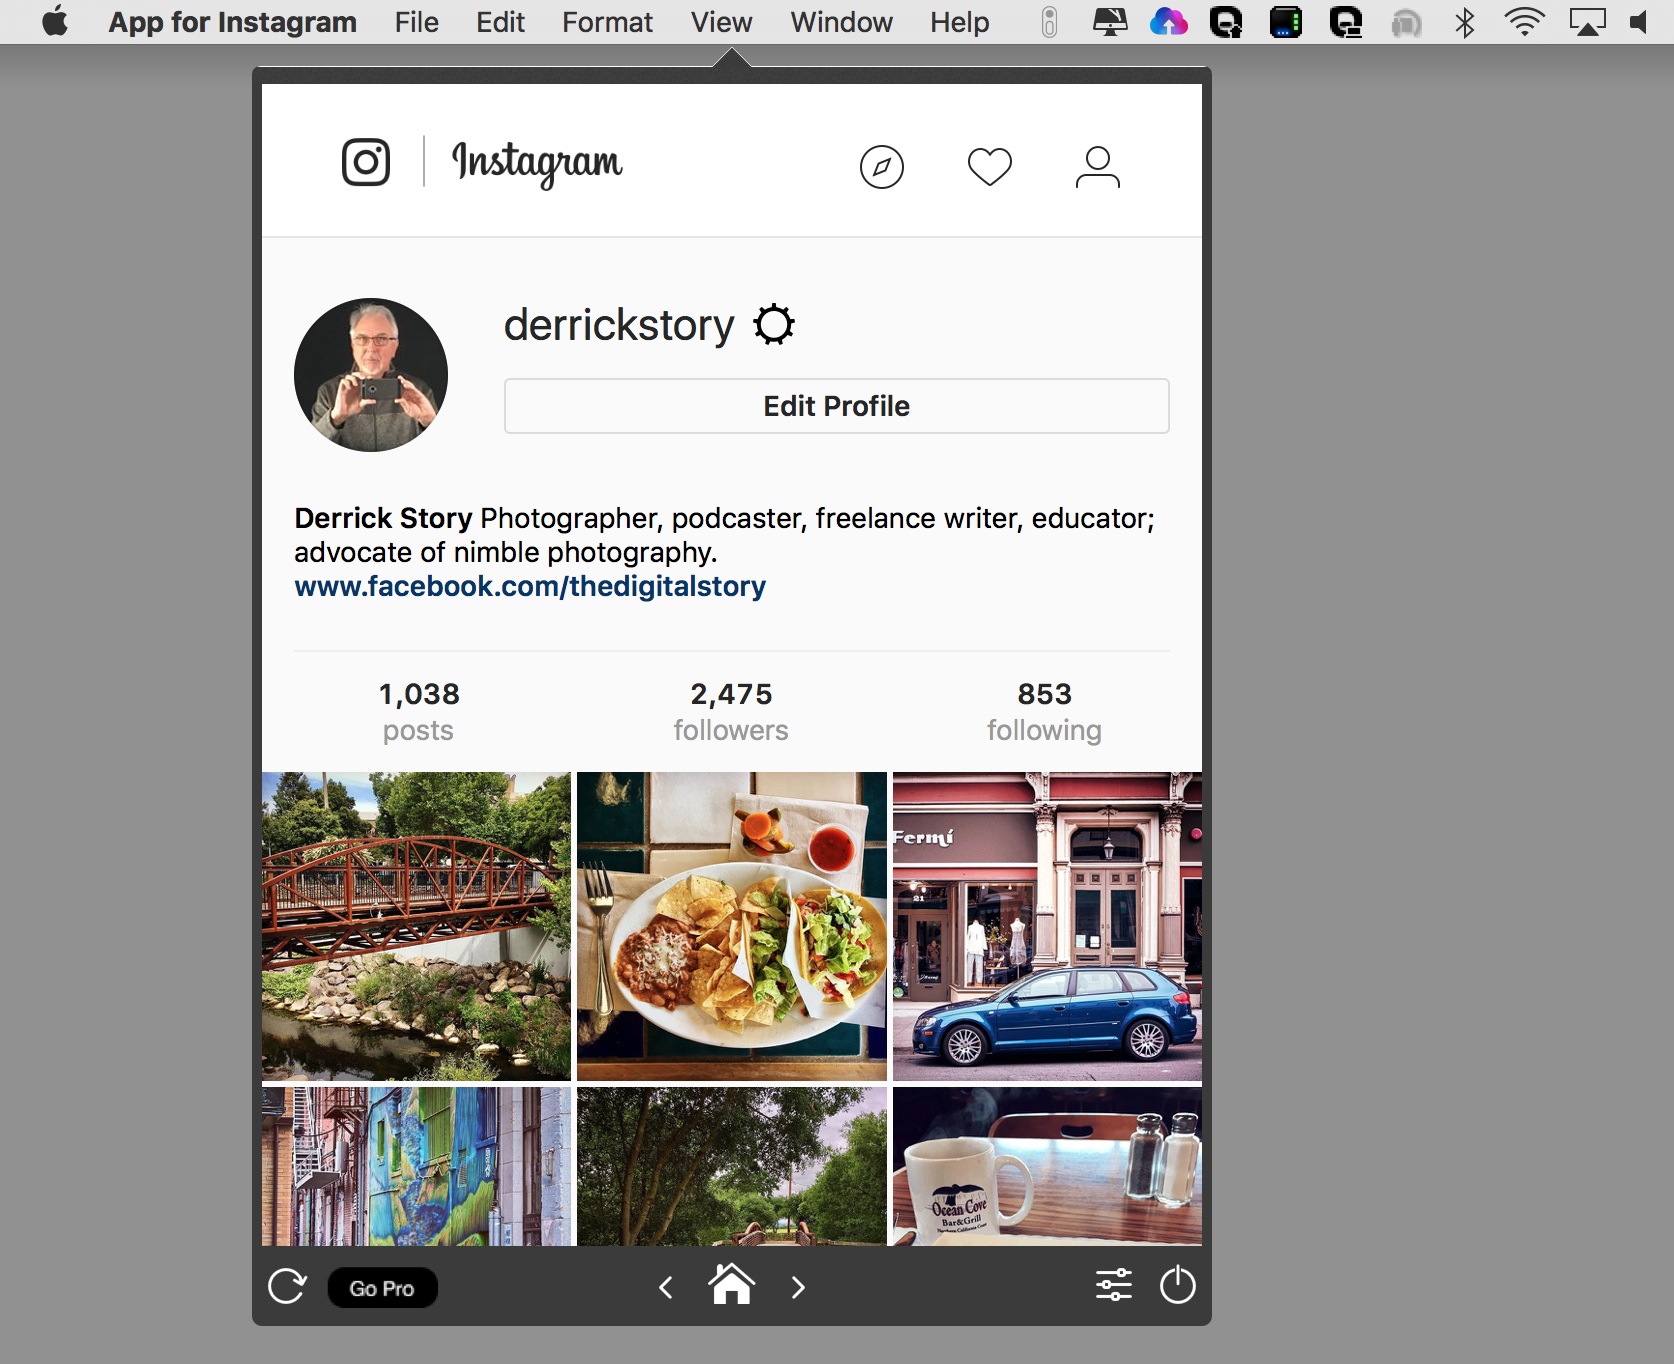
Task: Open the profile person icon
Action: (x=1098, y=167)
